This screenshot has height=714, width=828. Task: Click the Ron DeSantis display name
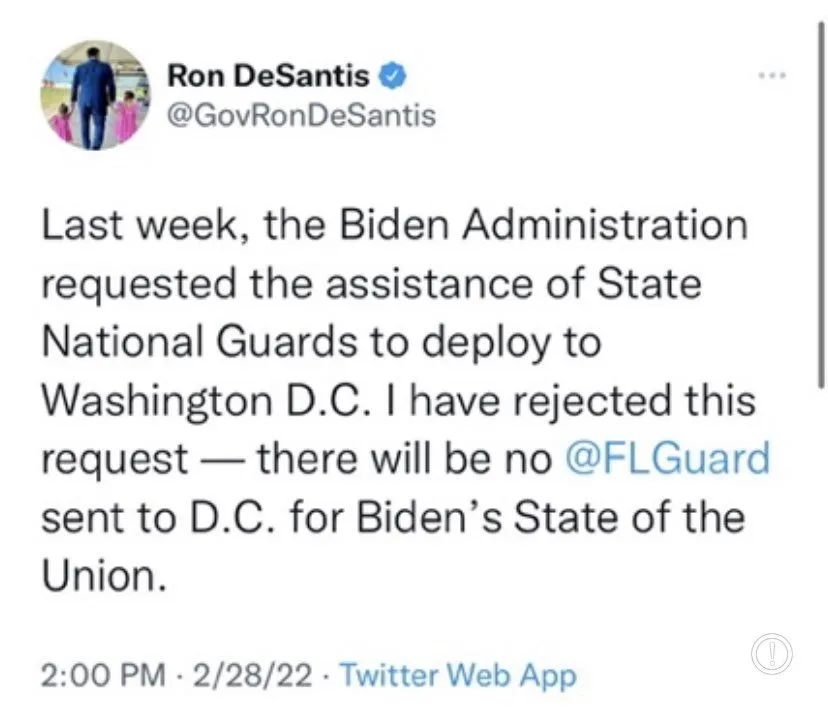[x=268, y=75]
